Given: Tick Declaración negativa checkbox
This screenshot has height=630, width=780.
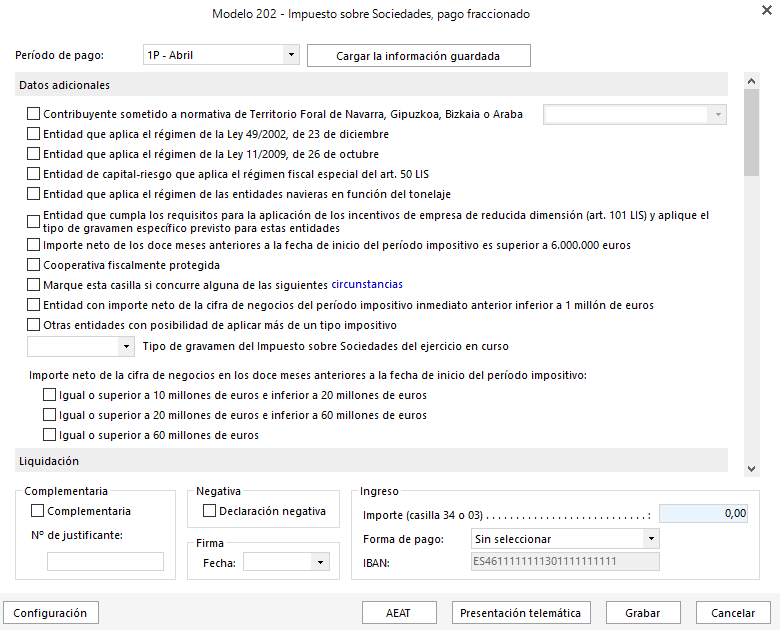Looking at the screenshot, I should (209, 511).
